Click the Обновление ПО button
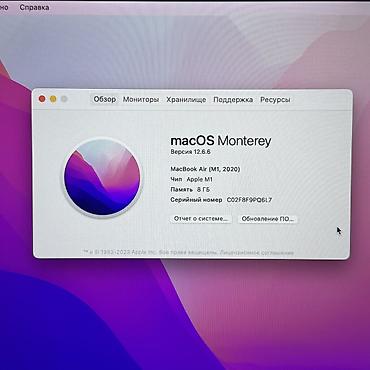 268,219
